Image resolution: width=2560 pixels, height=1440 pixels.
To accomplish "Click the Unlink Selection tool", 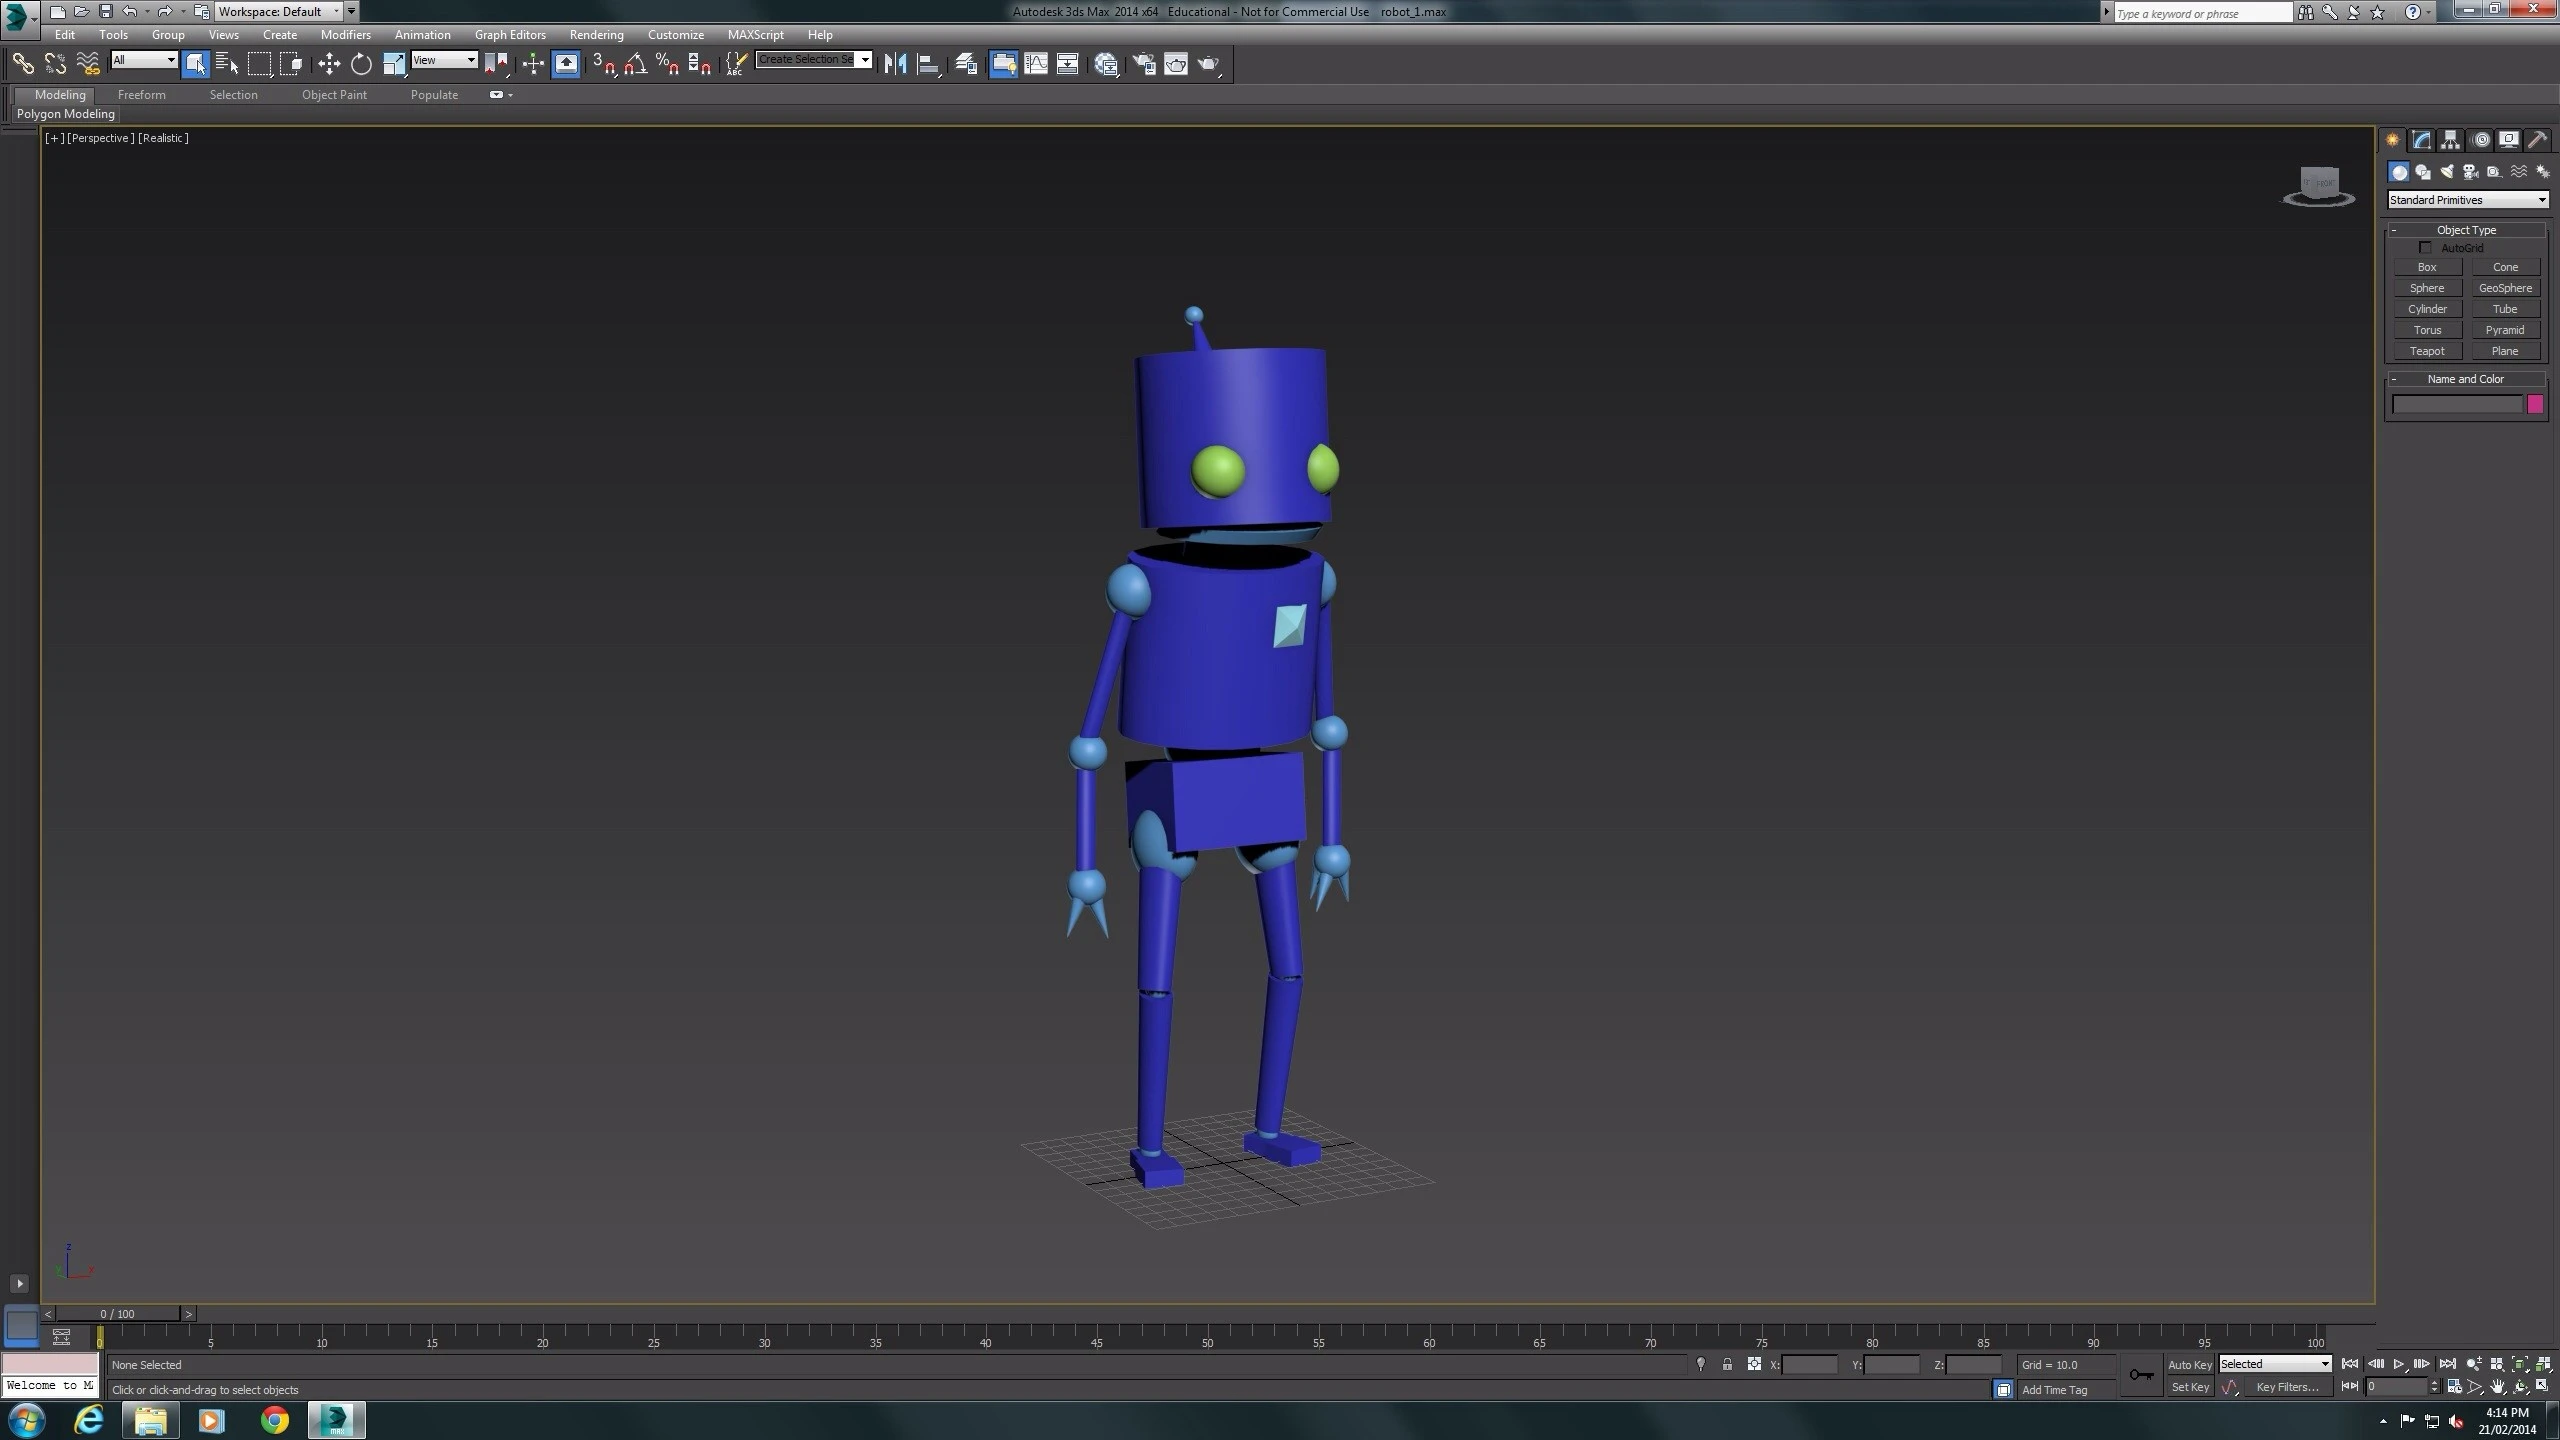I will 55,64.
